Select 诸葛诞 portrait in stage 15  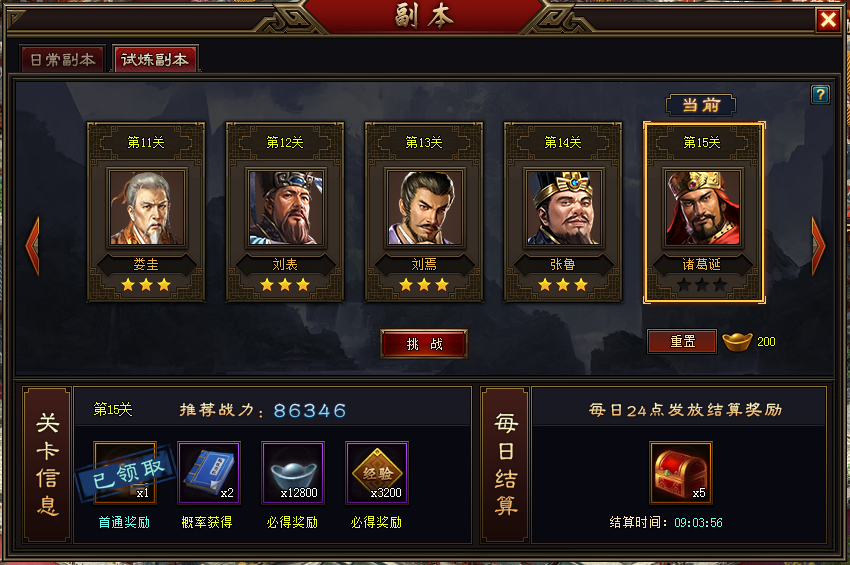pos(703,208)
